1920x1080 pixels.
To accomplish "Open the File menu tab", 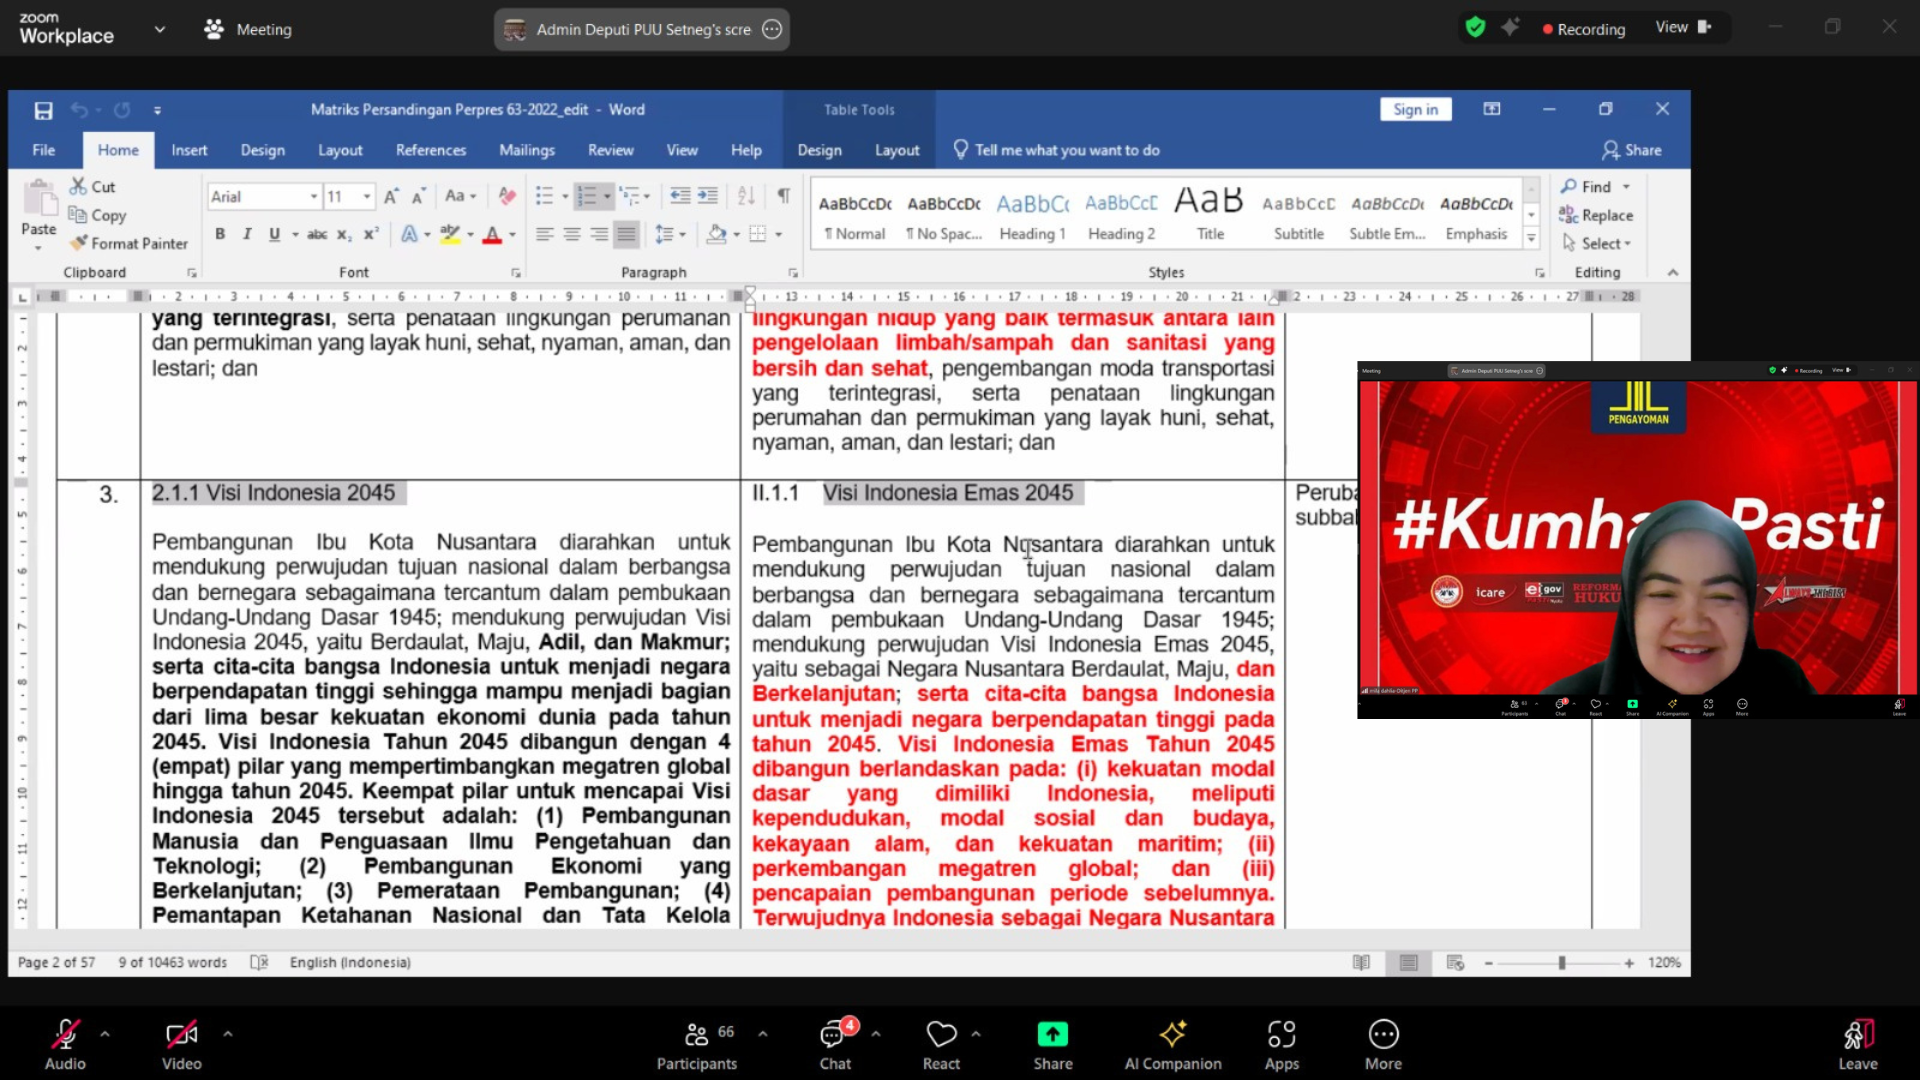I will coord(44,150).
